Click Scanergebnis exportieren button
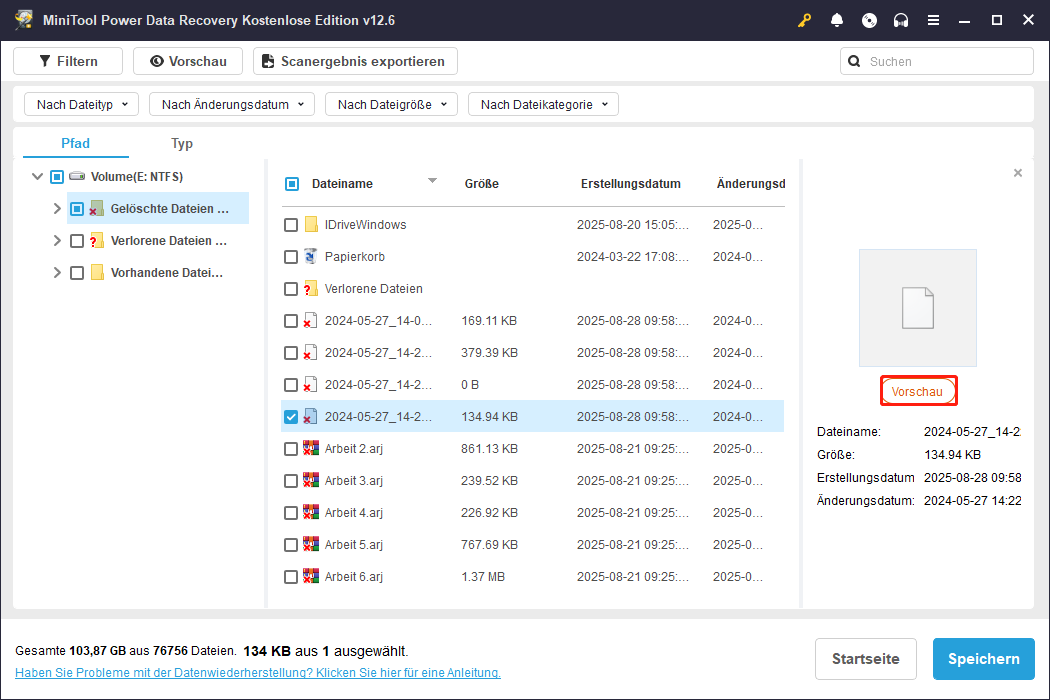 [355, 61]
